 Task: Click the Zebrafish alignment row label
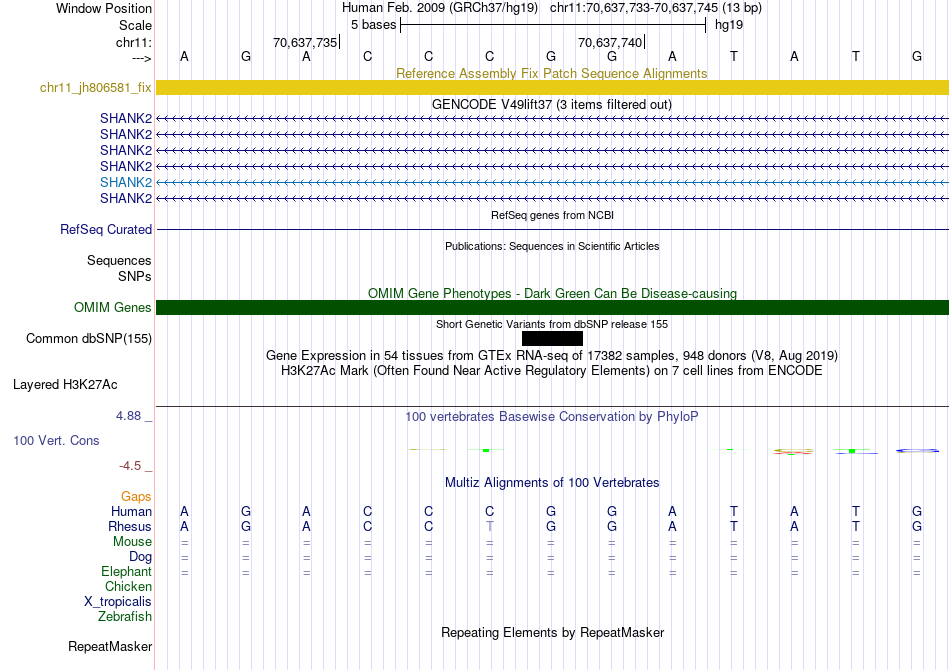tap(125, 617)
